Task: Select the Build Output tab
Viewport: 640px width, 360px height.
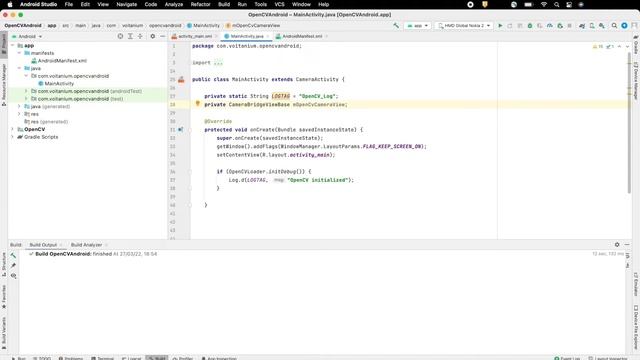Action: (43, 245)
